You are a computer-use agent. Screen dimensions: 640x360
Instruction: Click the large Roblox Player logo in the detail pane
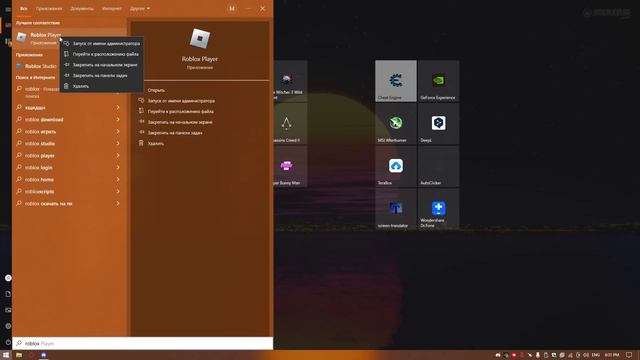[x=200, y=39]
